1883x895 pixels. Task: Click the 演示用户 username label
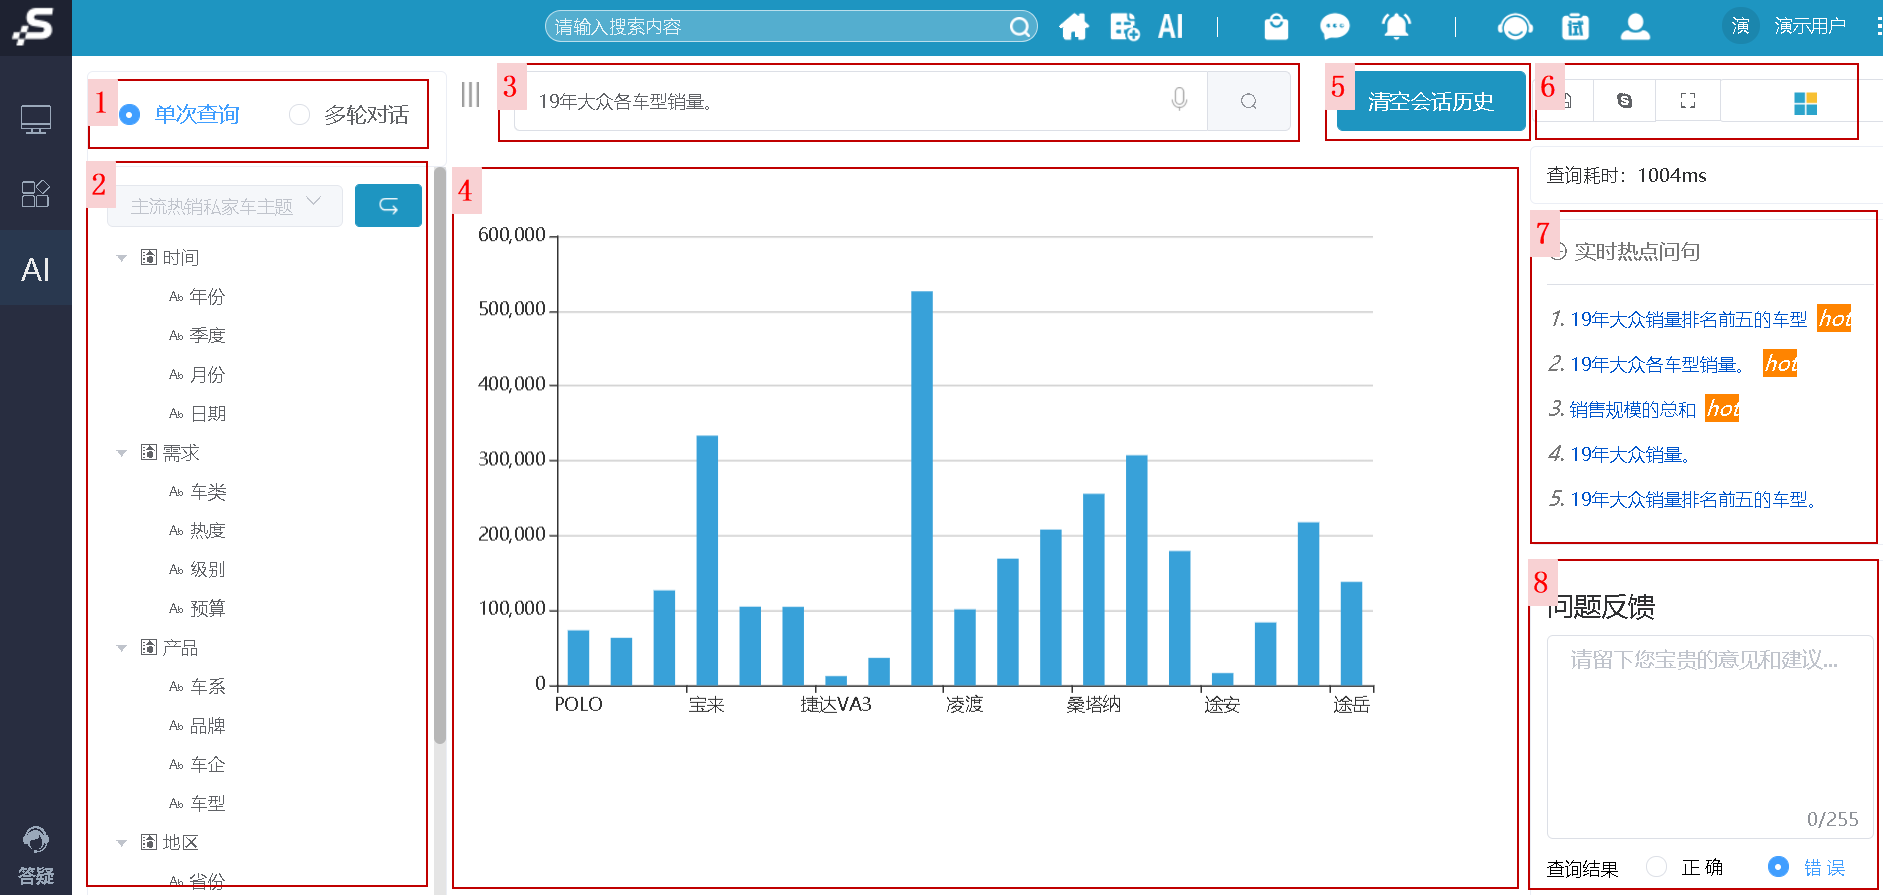tap(1810, 26)
